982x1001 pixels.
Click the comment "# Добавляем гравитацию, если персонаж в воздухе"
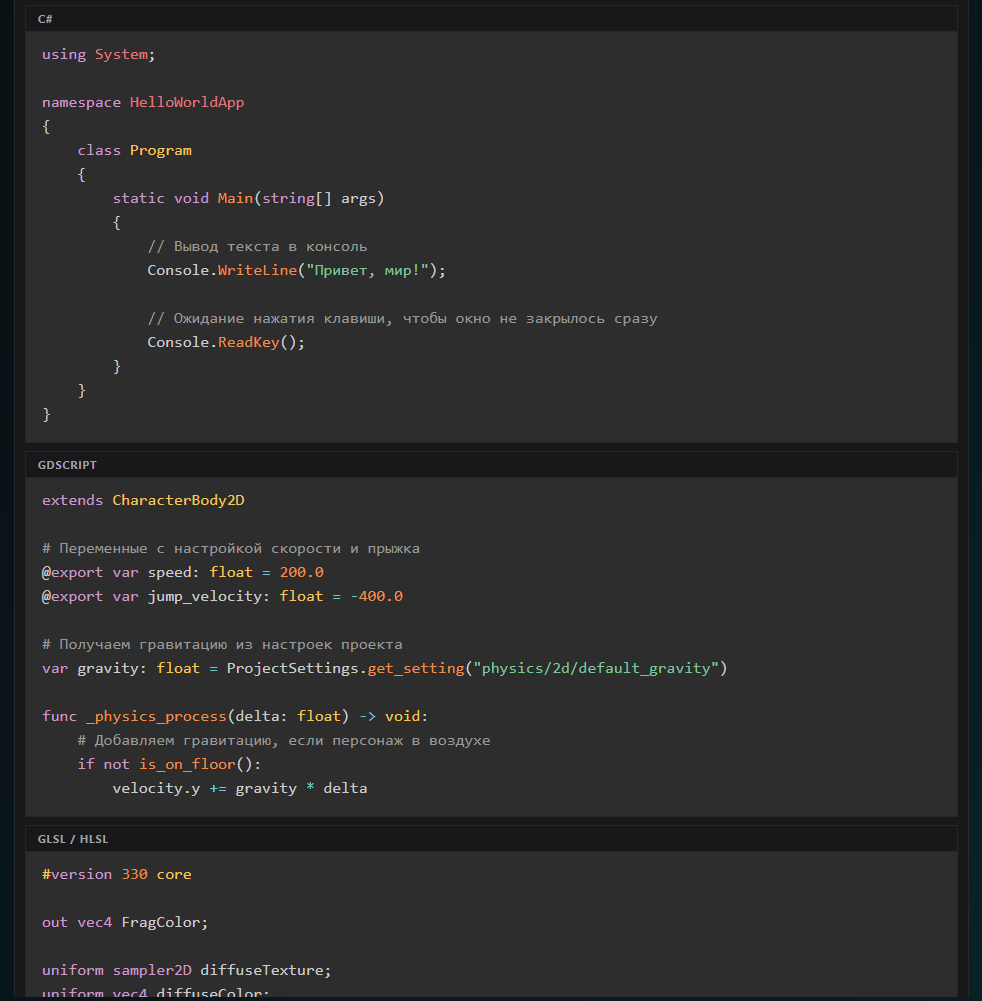click(x=283, y=741)
